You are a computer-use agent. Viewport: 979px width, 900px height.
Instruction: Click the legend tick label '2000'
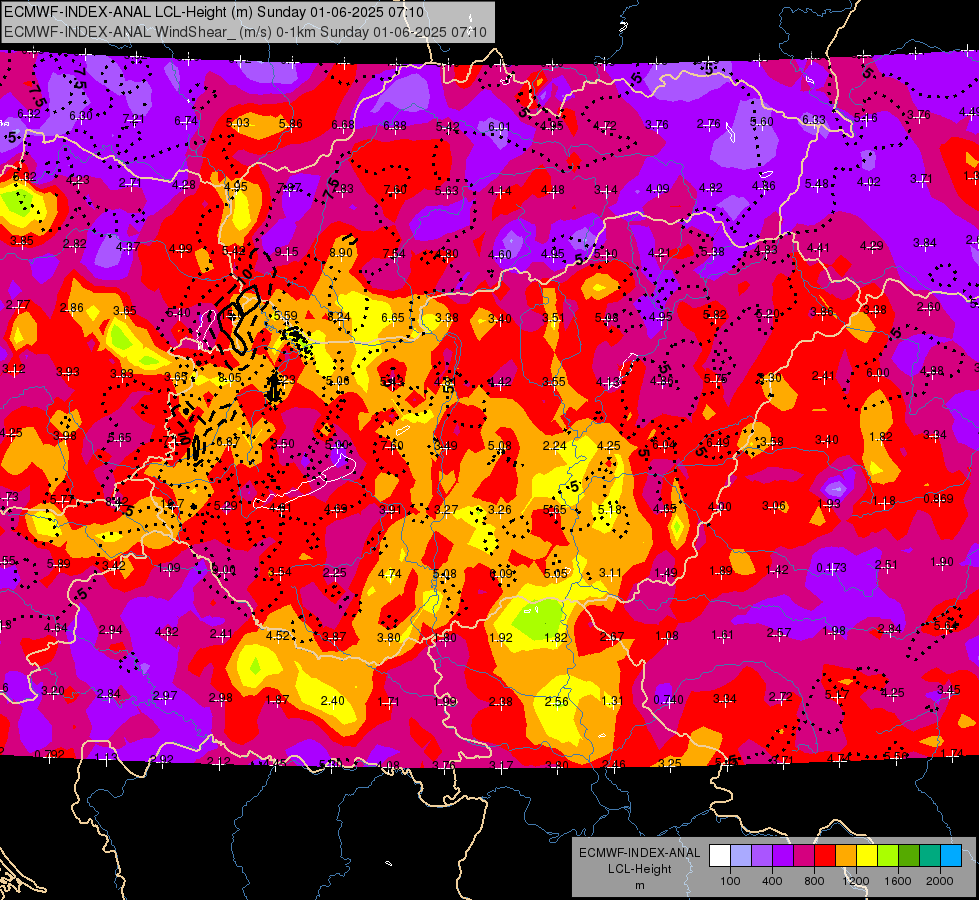pos(940,881)
